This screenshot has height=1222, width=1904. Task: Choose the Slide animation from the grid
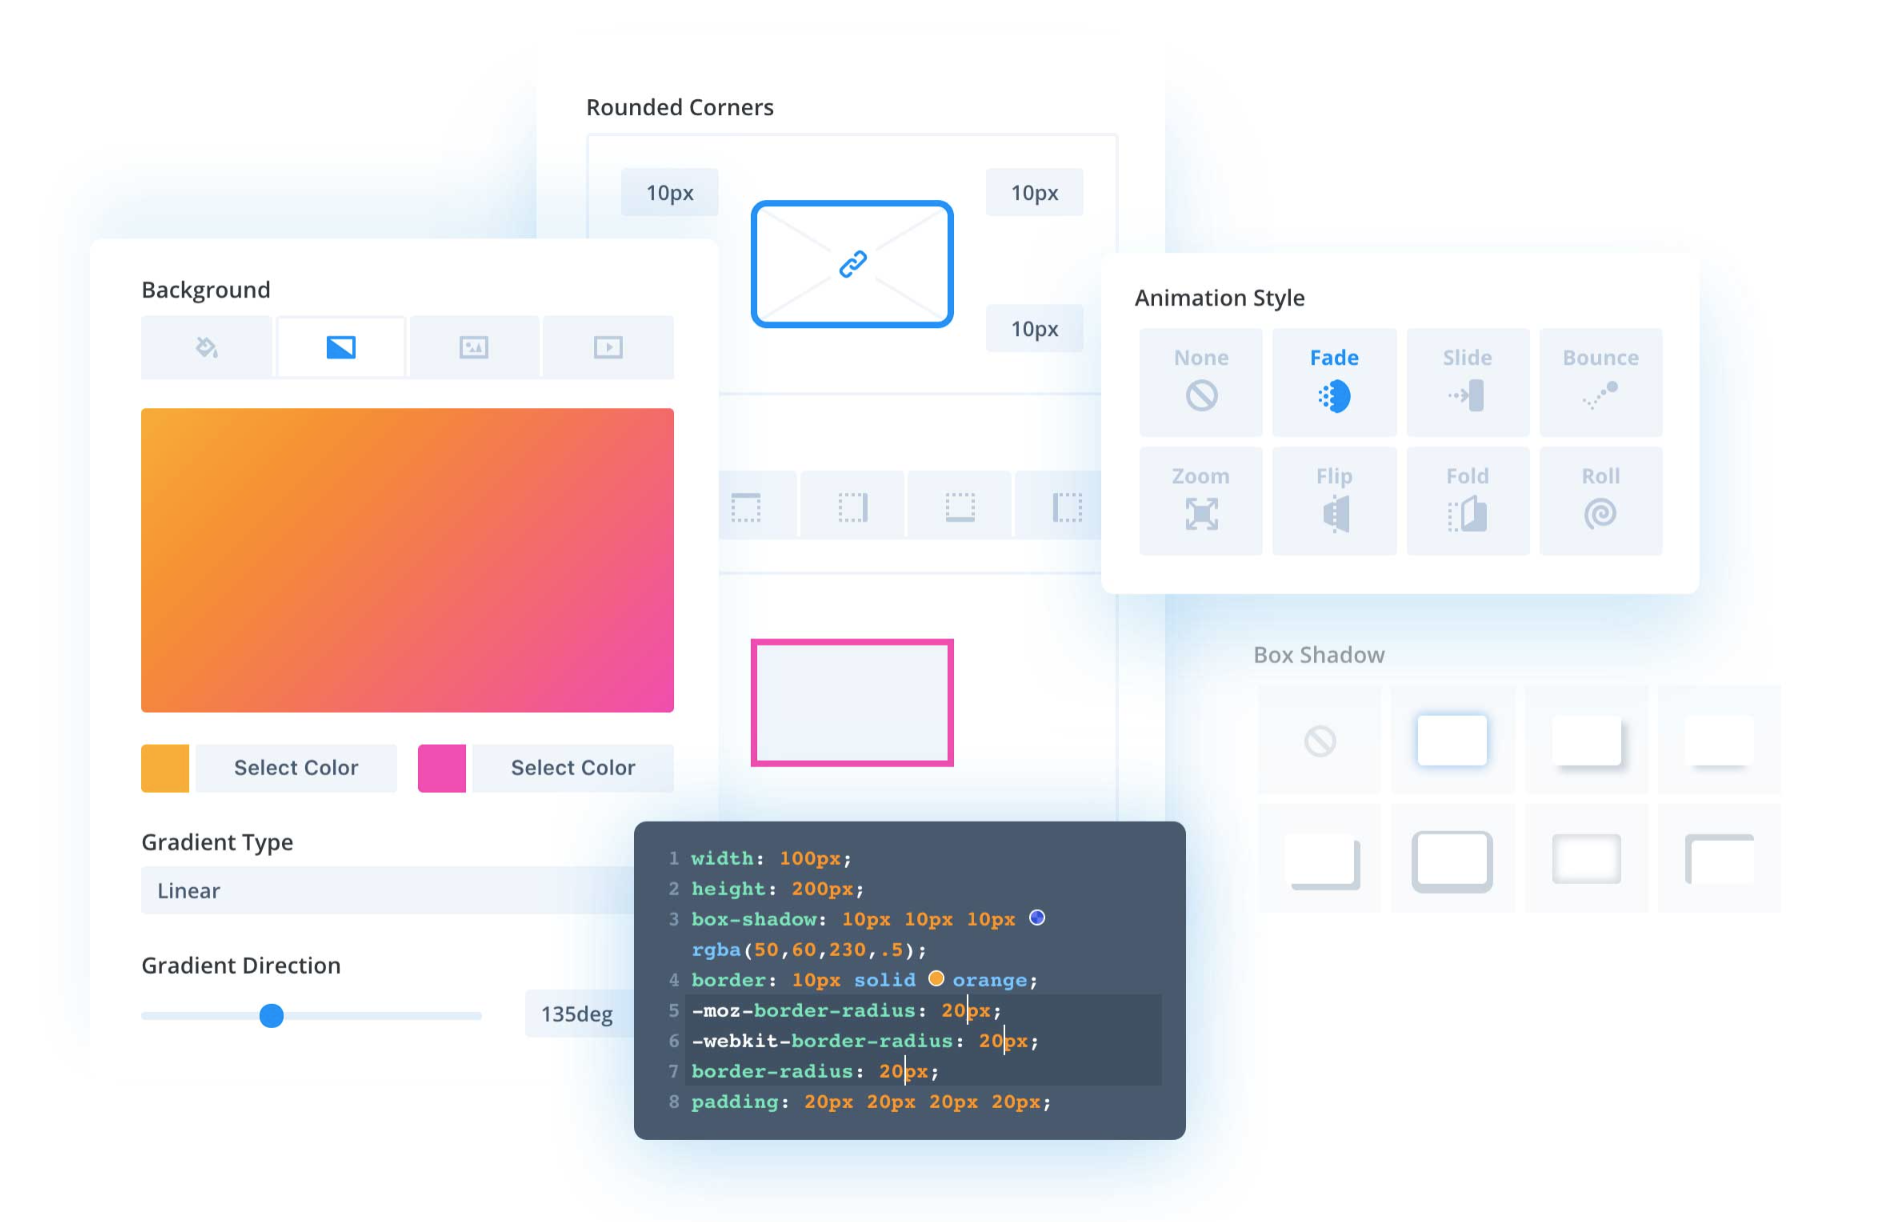[1467, 382]
